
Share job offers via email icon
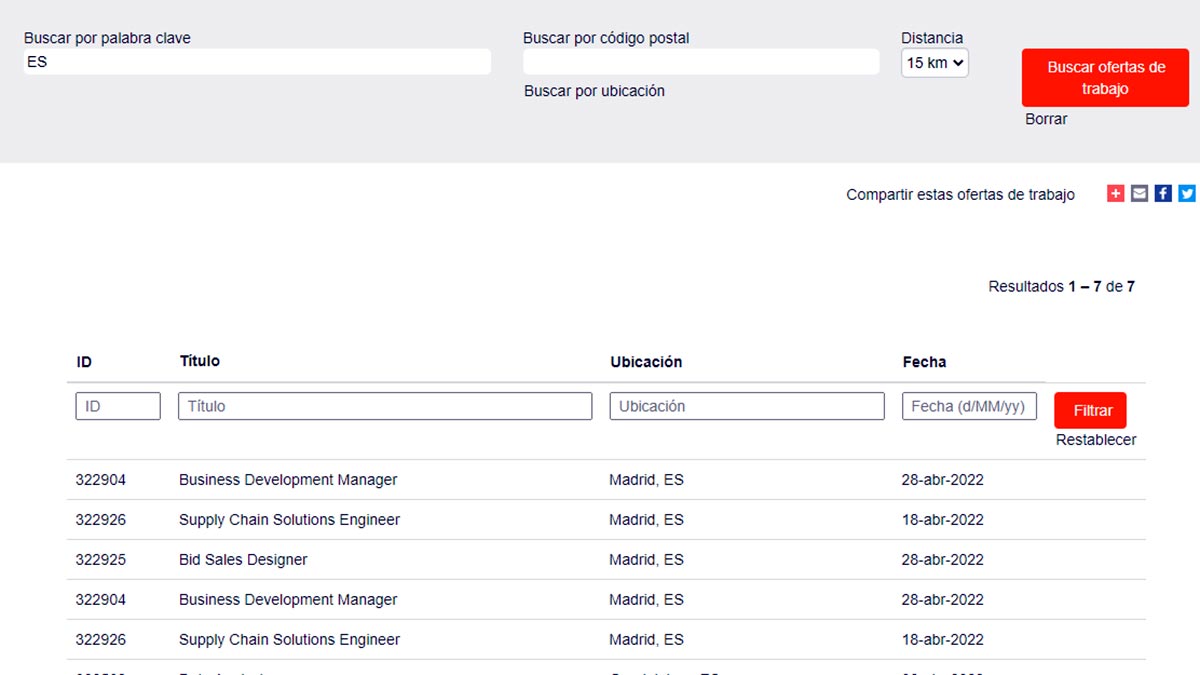[x=1139, y=194]
